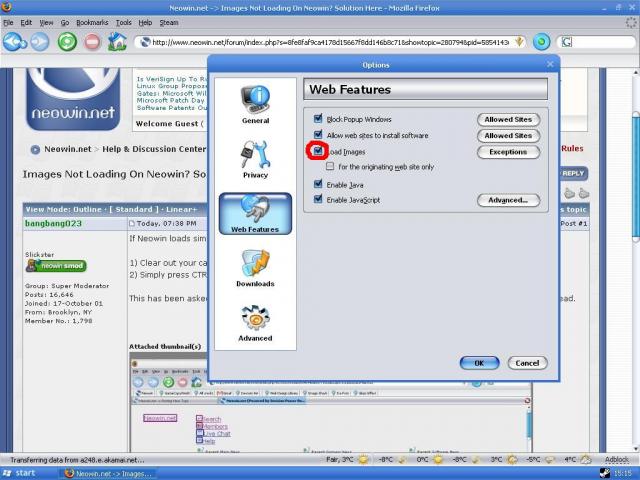Click the Google search engine icon
Image resolution: width=640 pixels, height=480 pixels.
pyautogui.click(x=567, y=42)
